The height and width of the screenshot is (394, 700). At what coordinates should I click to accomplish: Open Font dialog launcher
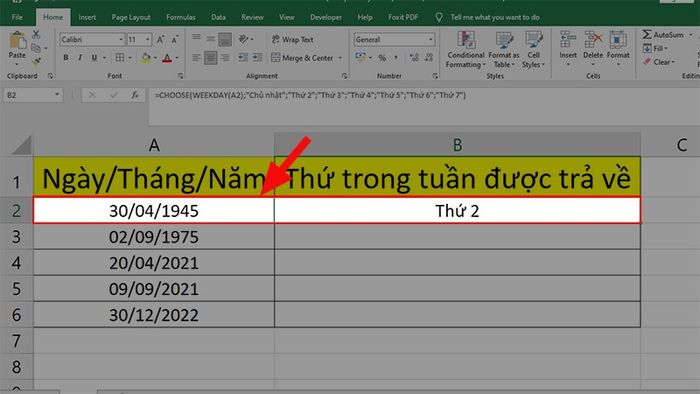pos(180,76)
